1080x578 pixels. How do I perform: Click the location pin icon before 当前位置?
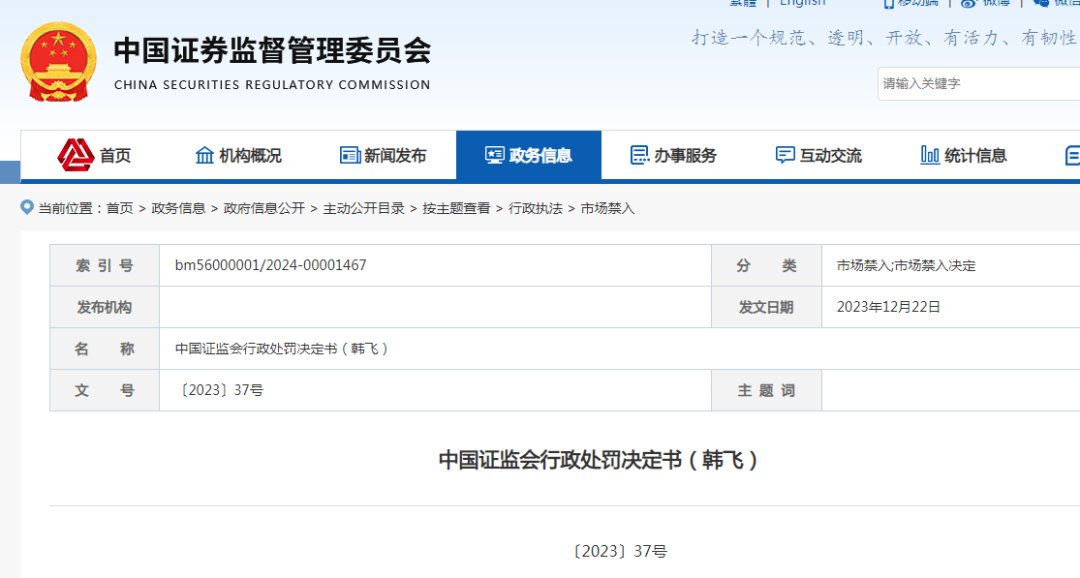(x=27, y=207)
